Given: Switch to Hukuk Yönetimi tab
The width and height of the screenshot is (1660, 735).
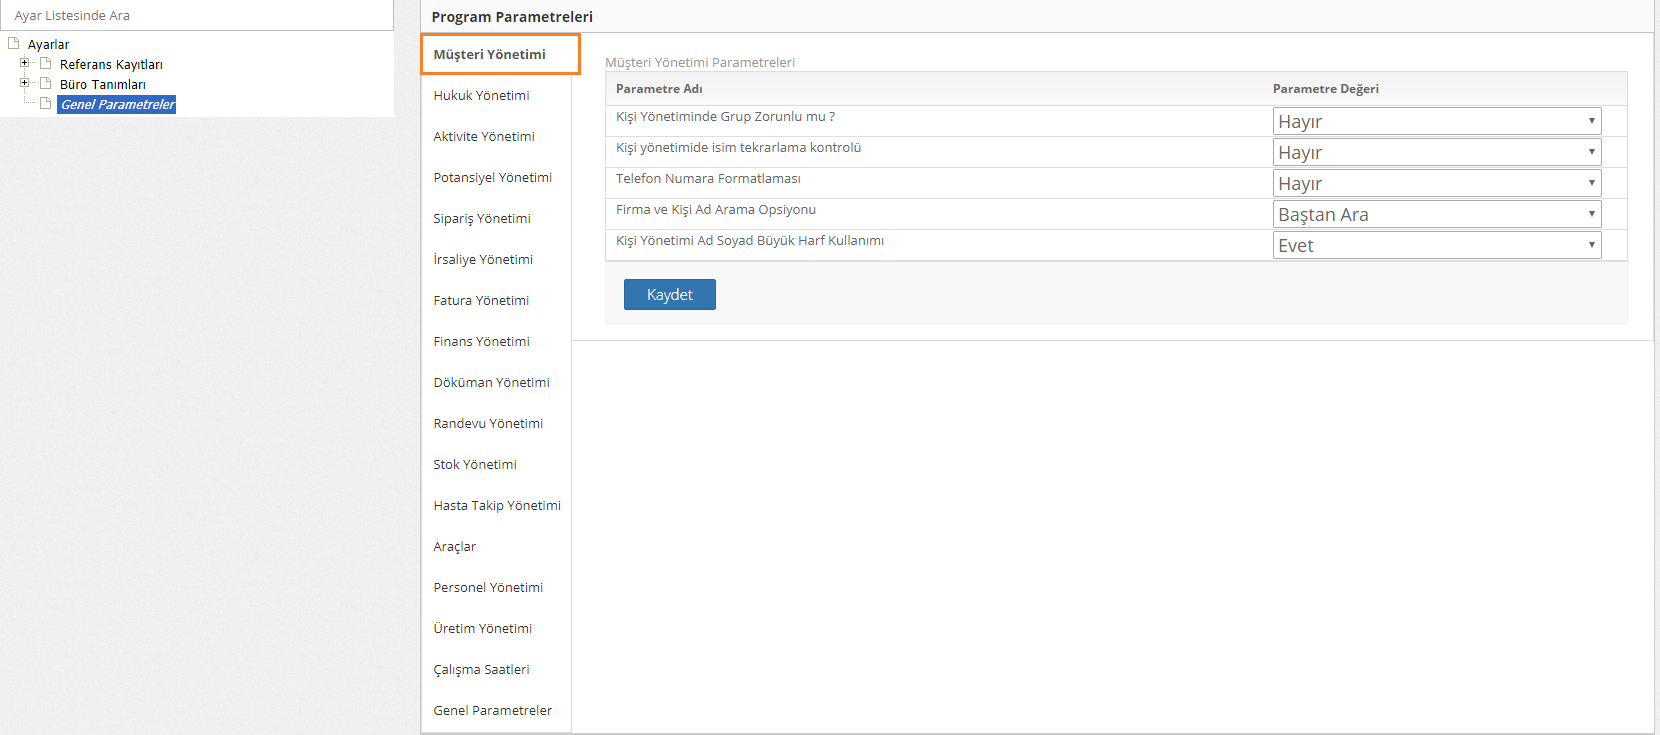Looking at the screenshot, I should (481, 96).
